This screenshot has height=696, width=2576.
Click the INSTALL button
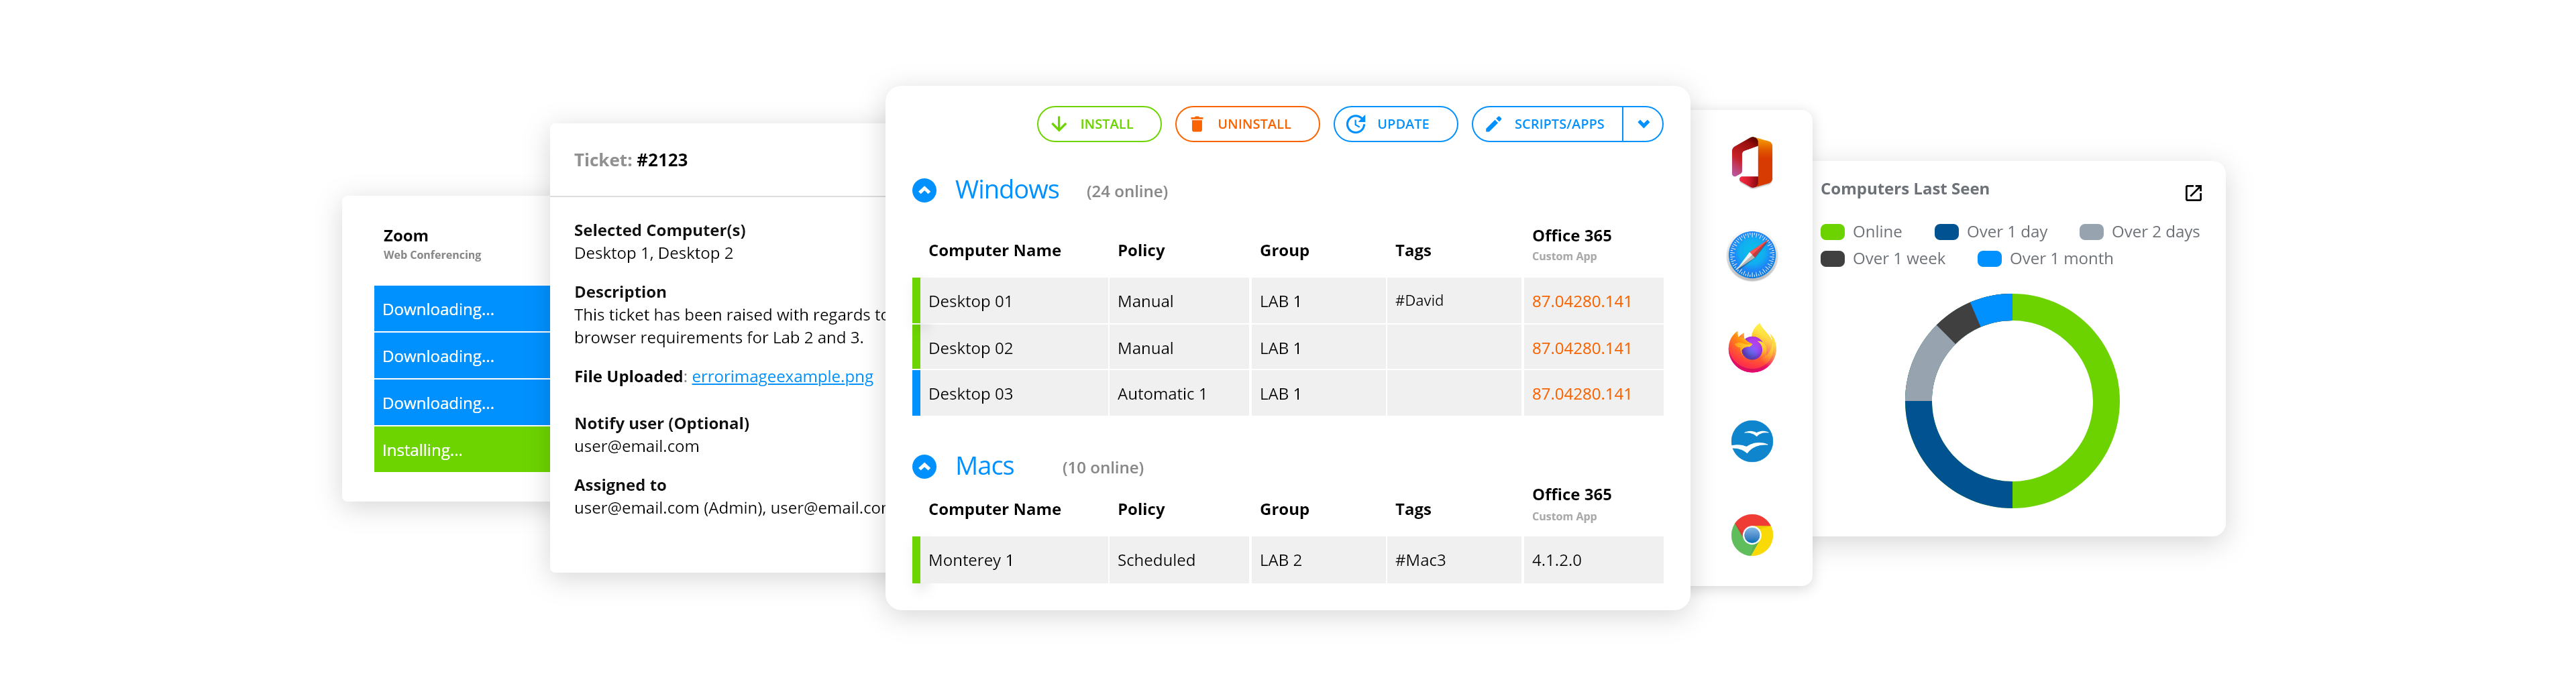point(1099,124)
